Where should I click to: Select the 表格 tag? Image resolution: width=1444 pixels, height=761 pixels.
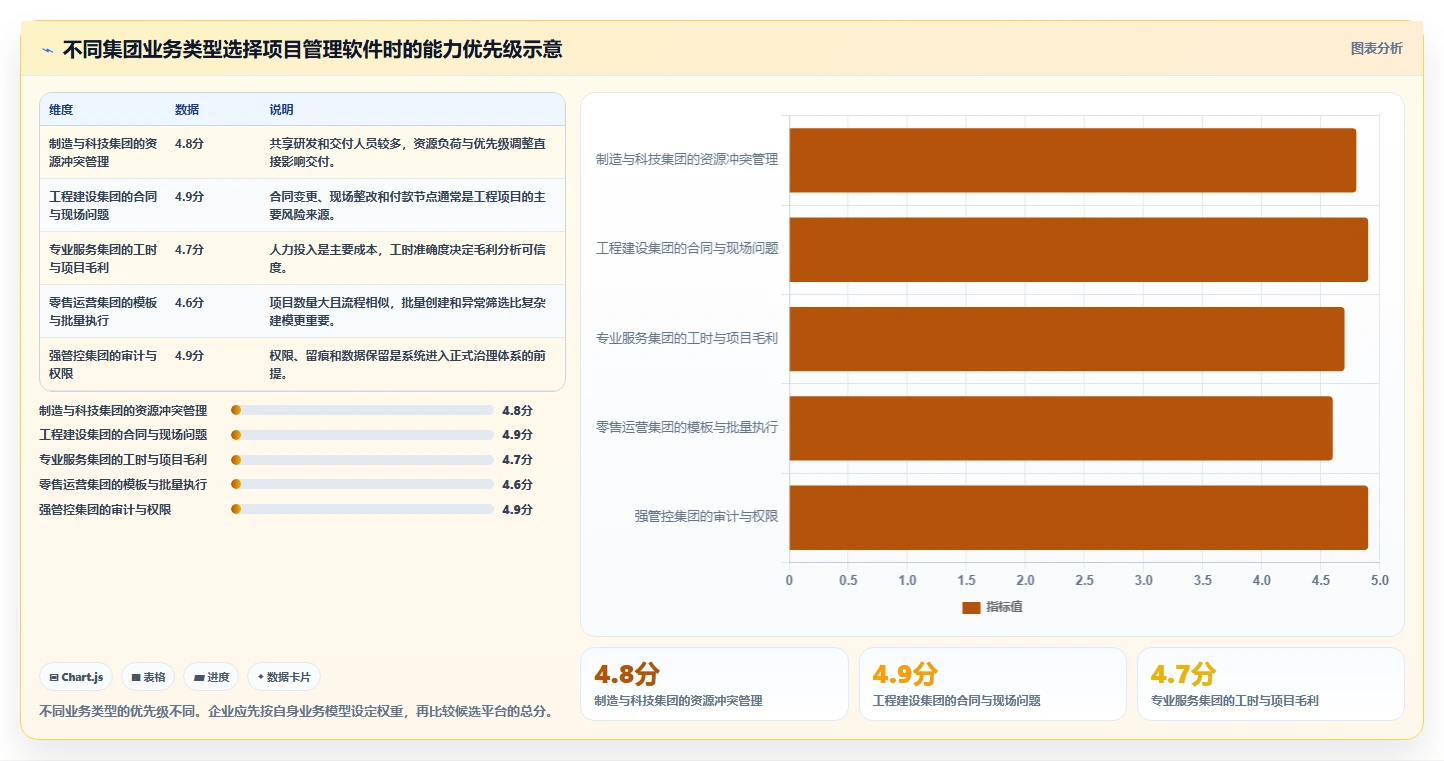148,677
